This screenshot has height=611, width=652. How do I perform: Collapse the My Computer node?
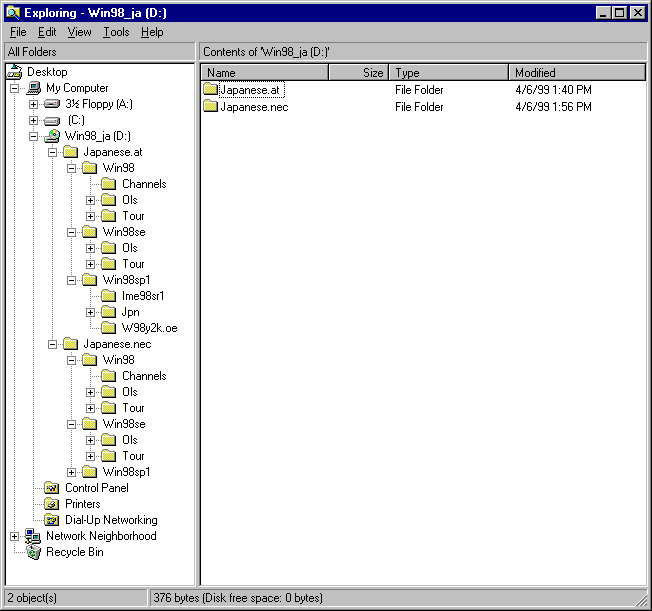(x=15, y=88)
